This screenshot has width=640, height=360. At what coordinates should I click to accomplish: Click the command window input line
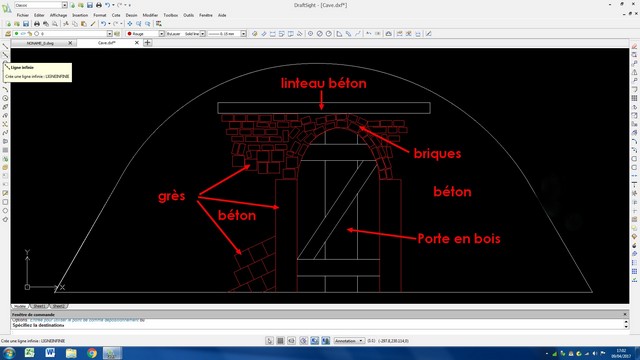[318, 325]
